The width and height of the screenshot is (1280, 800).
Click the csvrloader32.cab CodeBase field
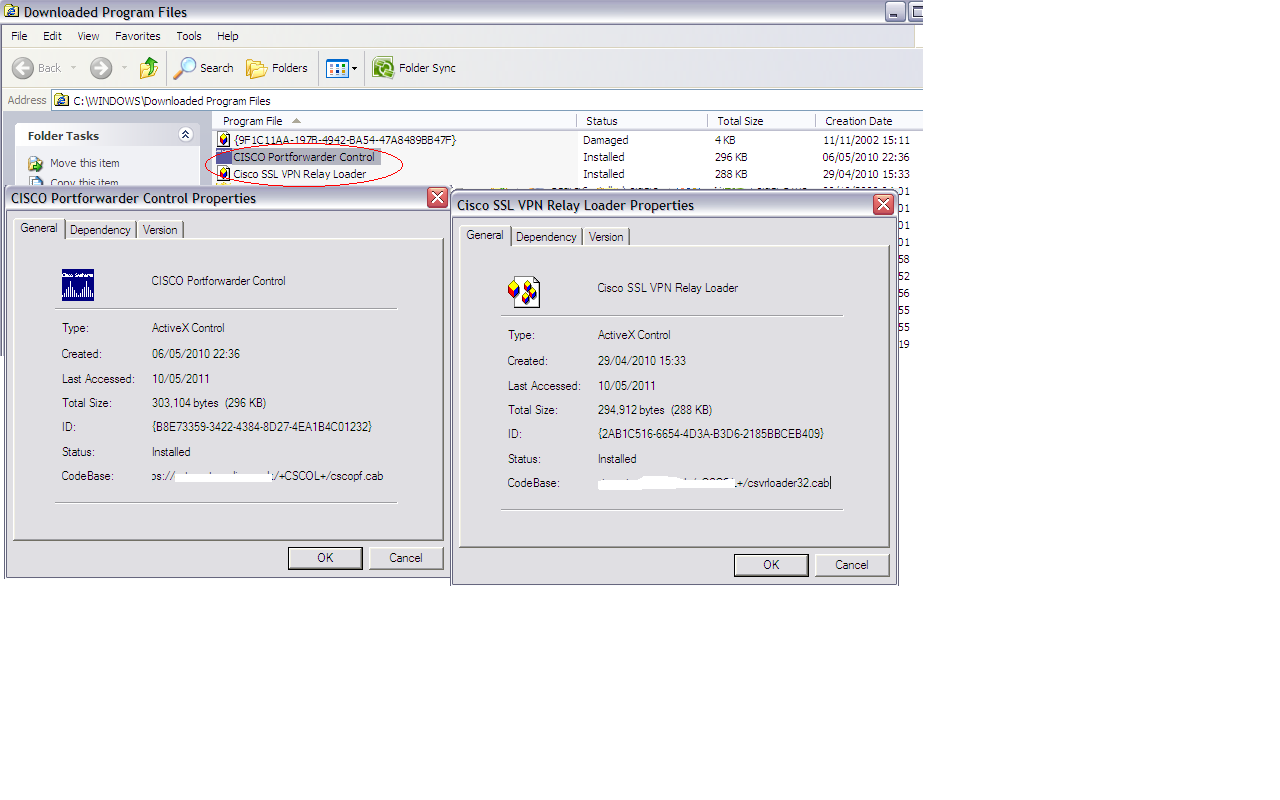pyautogui.click(x=714, y=483)
